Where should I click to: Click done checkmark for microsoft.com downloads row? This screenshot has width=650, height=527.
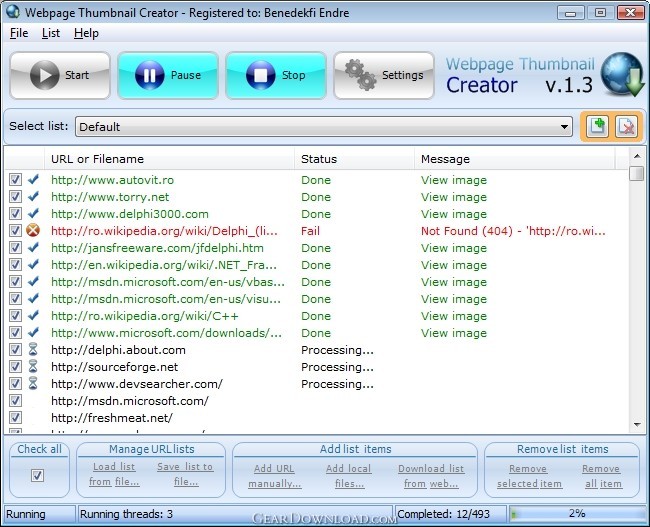(33, 333)
